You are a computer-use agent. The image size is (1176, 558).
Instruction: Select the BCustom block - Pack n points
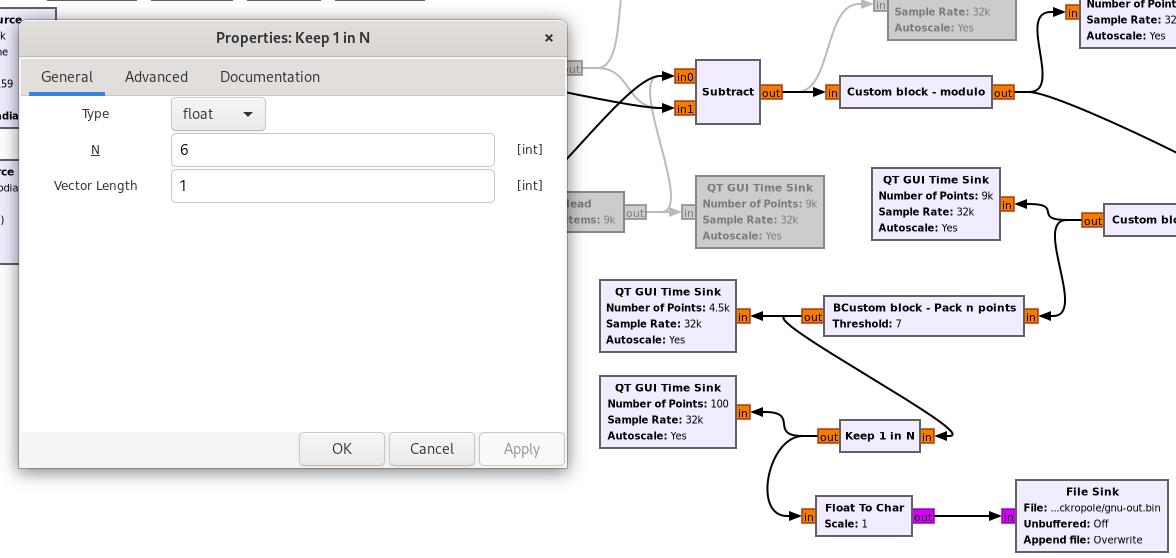924,315
